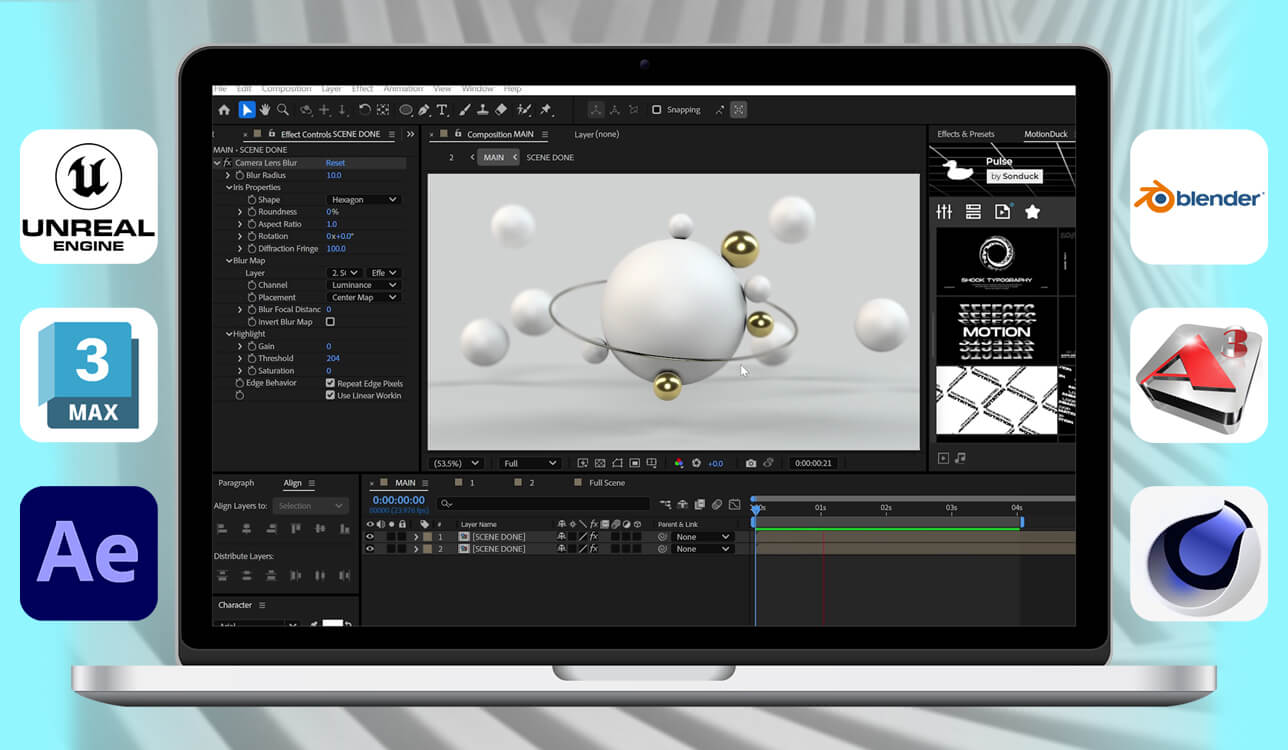This screenshot has height=750, width=1288.
Task: Toggle the Camera Lens Blur fx switch
Action: pos(227,163)
